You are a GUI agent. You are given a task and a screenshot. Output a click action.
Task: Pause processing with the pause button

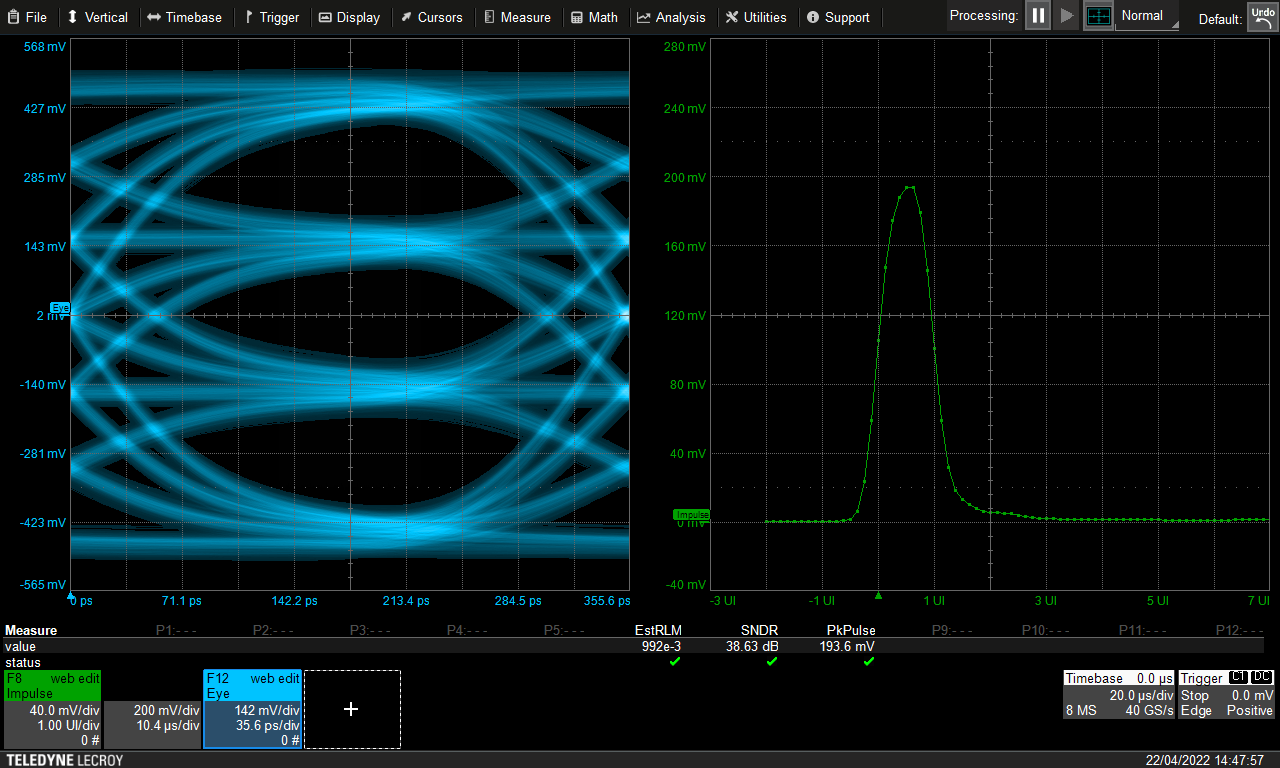(1038, 16)
